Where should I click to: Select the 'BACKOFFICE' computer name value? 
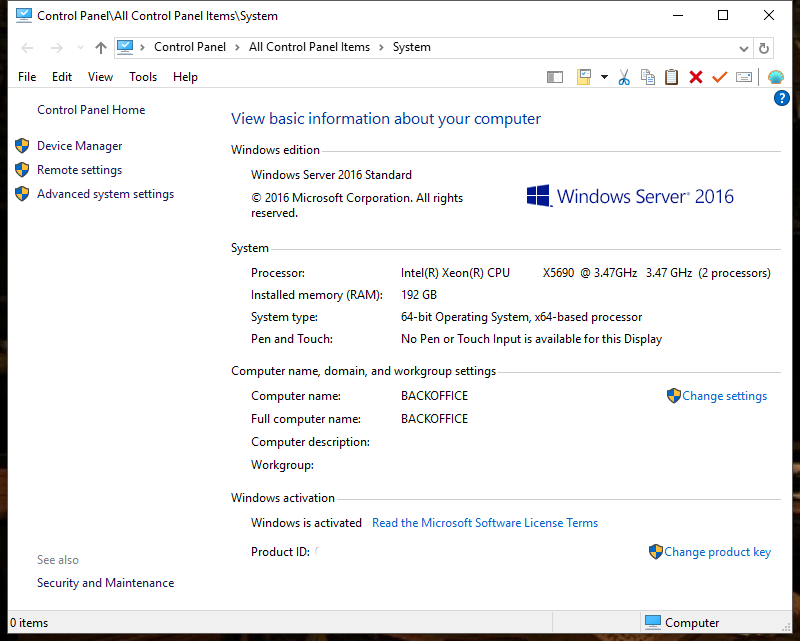point(434,396)
